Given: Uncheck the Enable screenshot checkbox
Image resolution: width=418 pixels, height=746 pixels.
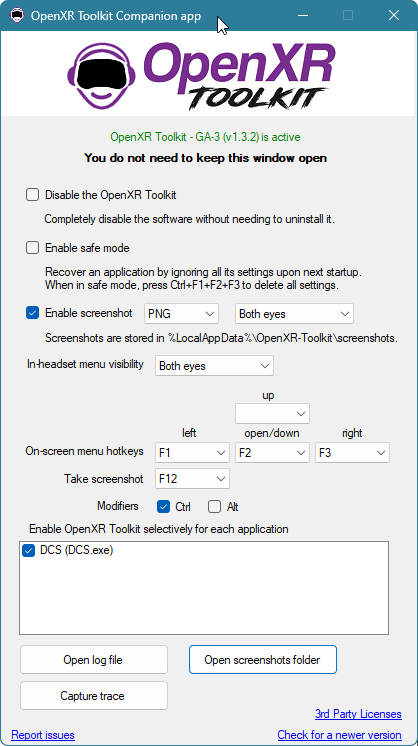Looking at the screenshot, I should (x=32, y=313).
